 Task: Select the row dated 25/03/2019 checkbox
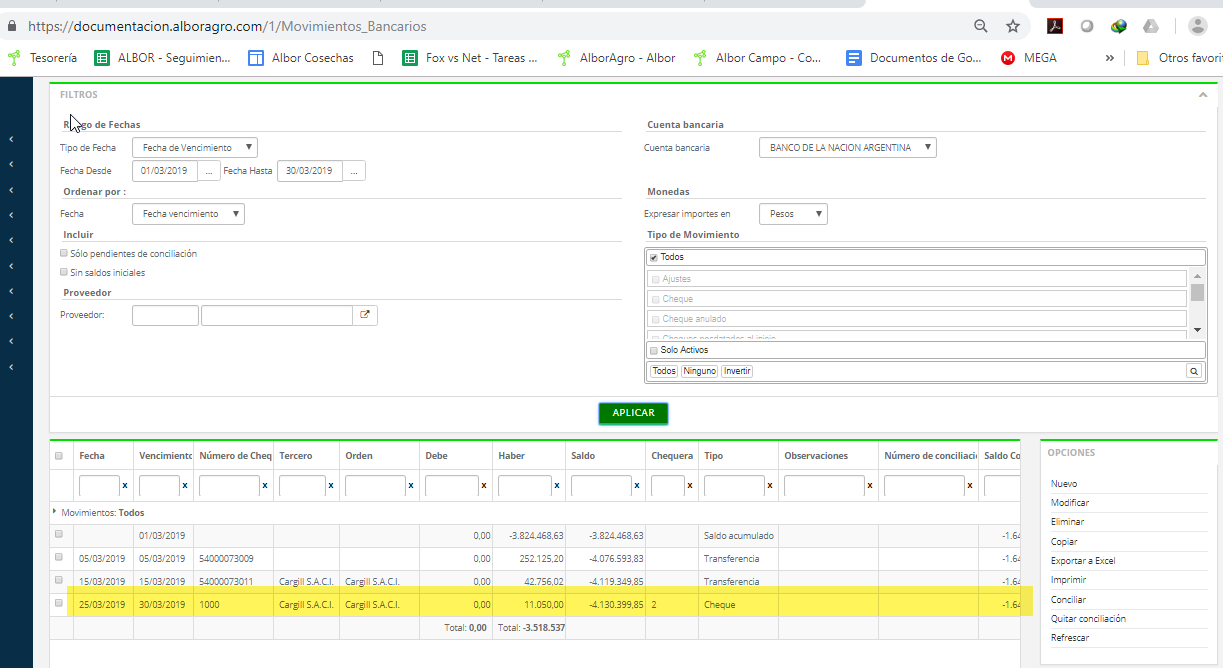[x=59, y=603]
